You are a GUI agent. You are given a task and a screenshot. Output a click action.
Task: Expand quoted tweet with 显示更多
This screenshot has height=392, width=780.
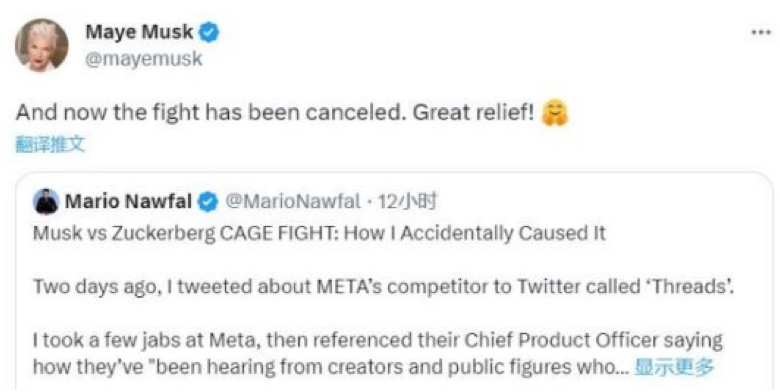point(674,367)
